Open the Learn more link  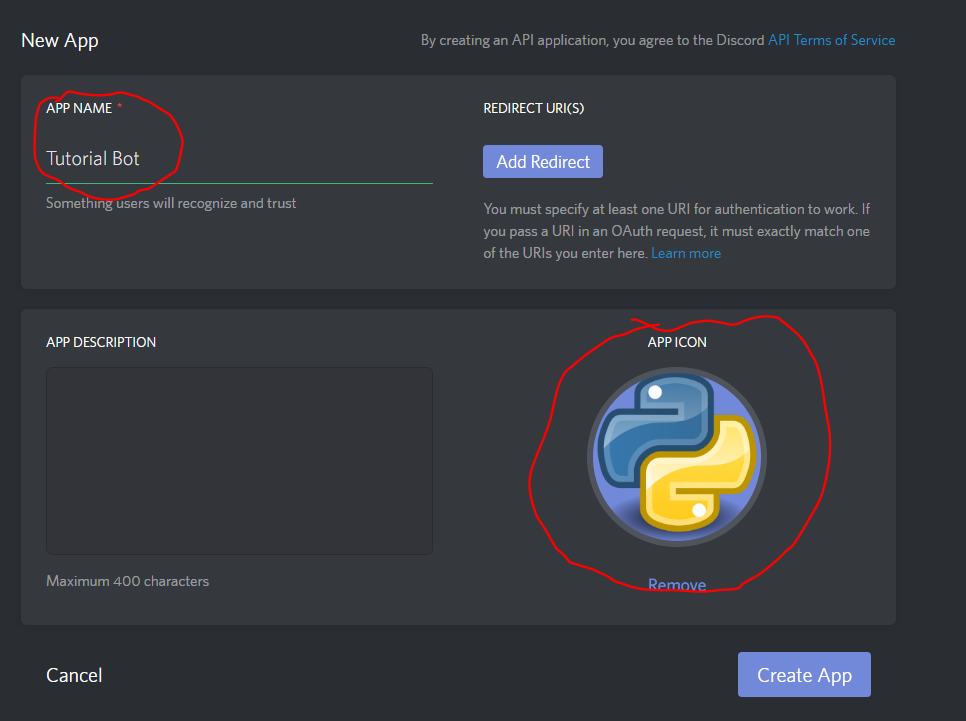tap(686, 253)
